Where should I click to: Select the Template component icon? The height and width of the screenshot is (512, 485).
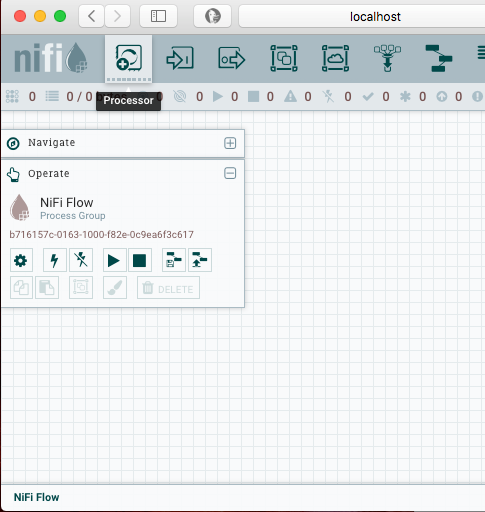click(x=439, y=58)
